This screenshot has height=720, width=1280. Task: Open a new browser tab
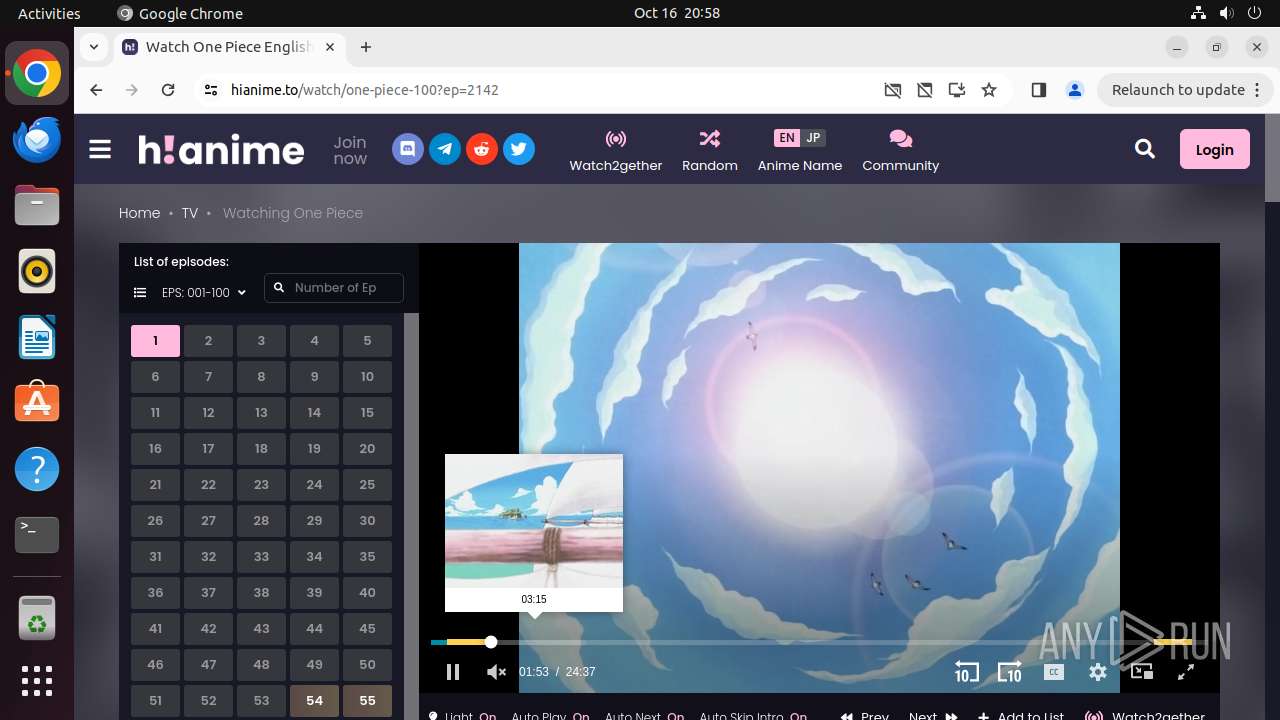(x=366, y=47)
